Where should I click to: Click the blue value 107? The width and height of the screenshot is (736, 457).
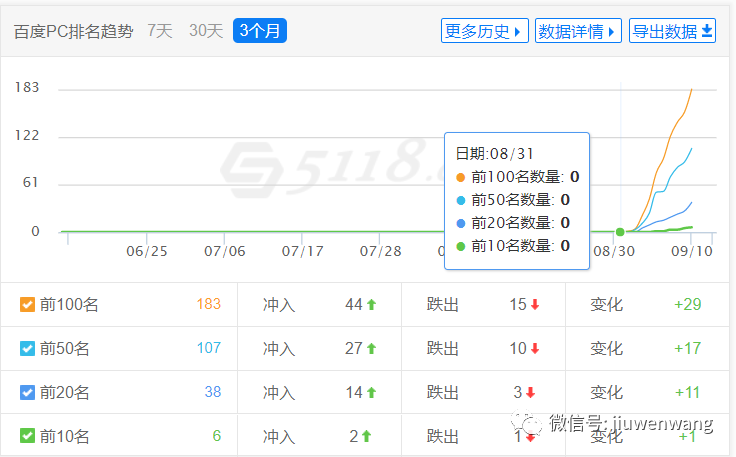click(x=208, y=348)
